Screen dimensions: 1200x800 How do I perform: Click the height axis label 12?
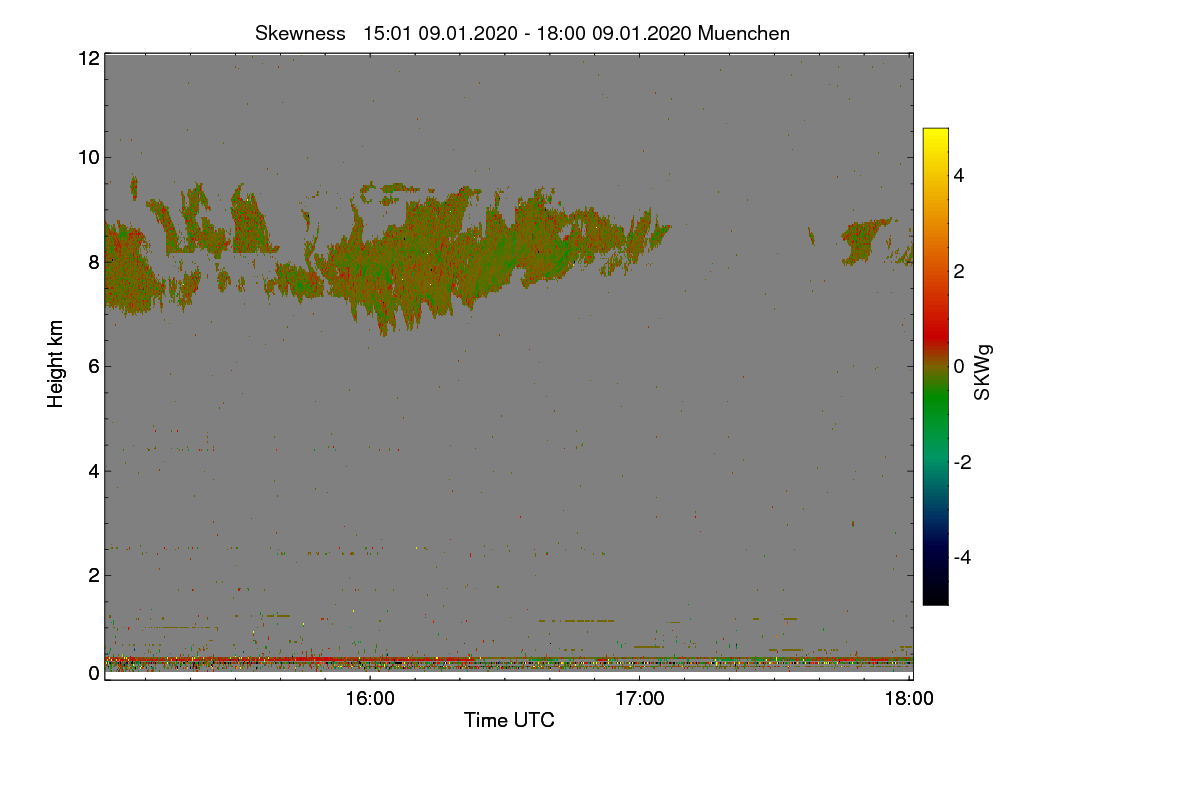coord(88,58)
